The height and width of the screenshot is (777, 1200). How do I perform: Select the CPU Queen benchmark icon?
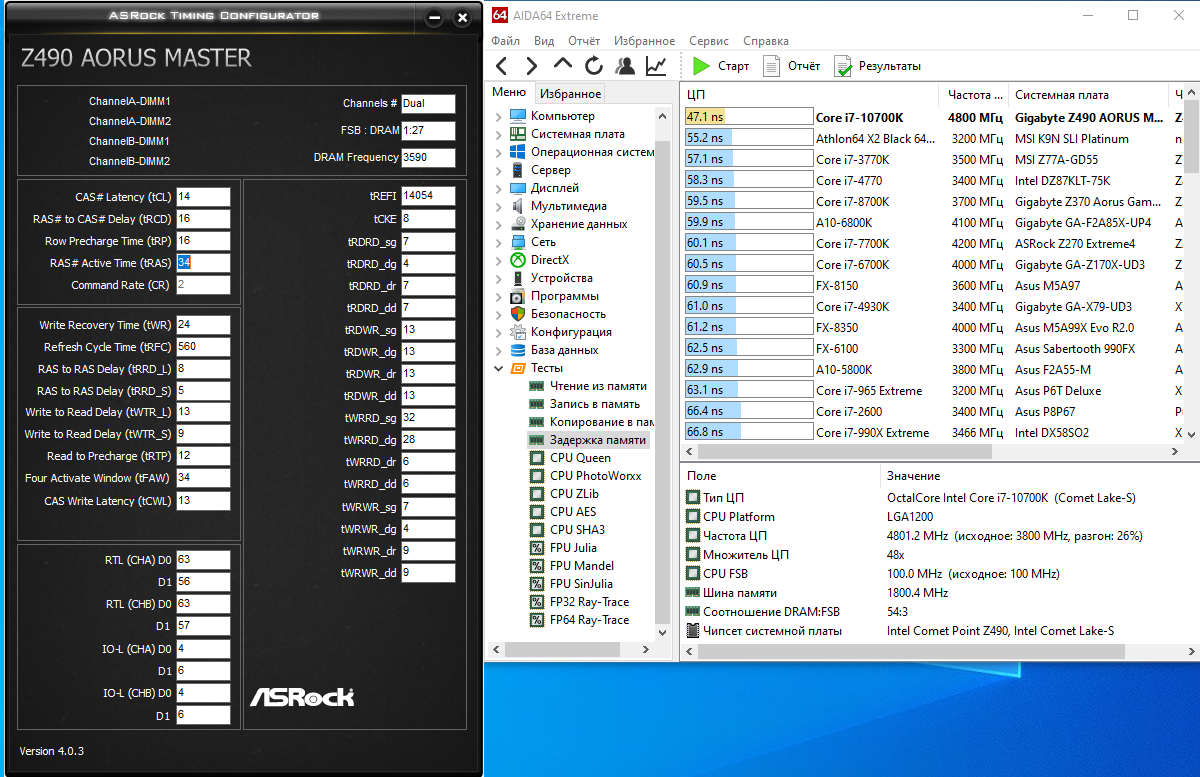click(536, 458)
